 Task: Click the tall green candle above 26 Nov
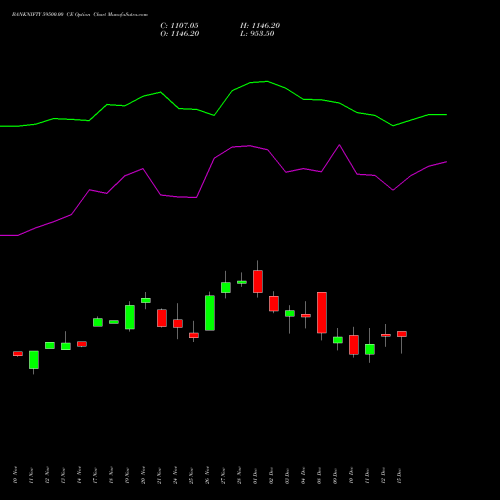(210, 313)
